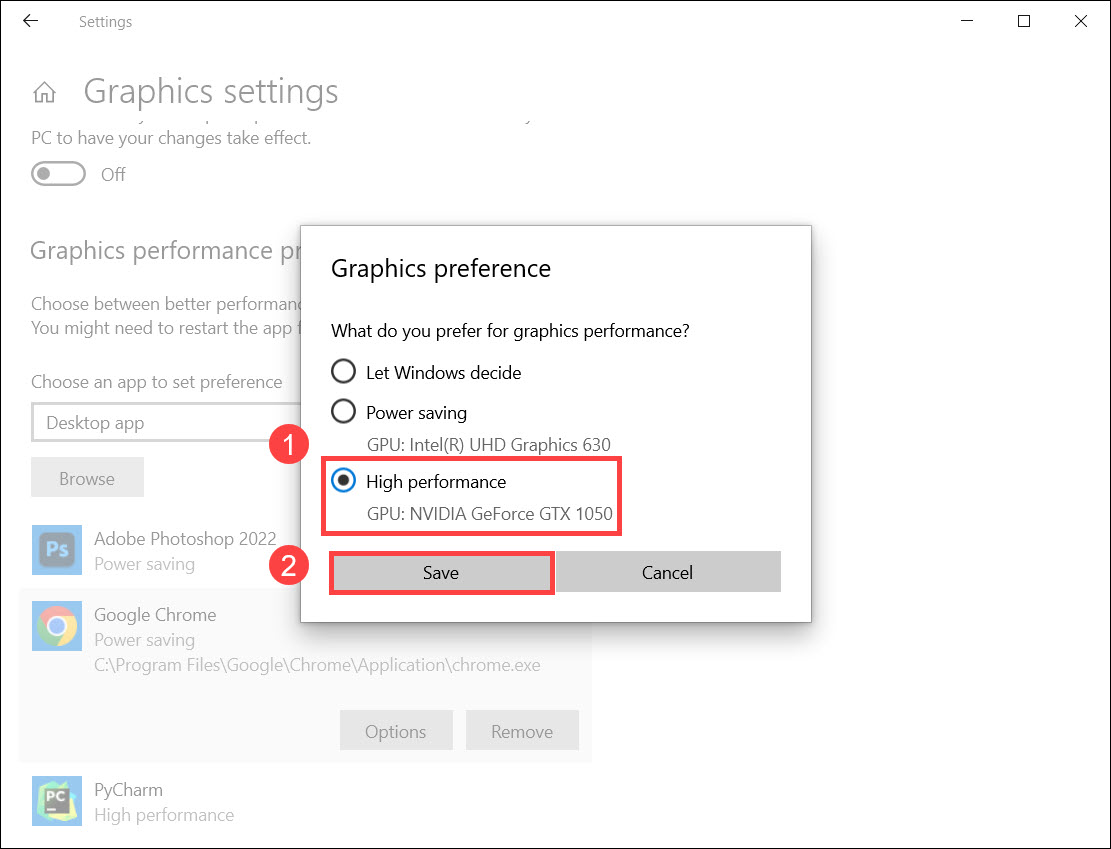1111x849 pixels.
Task: Choose the Power saving radio button
Action: coord(343,411)
